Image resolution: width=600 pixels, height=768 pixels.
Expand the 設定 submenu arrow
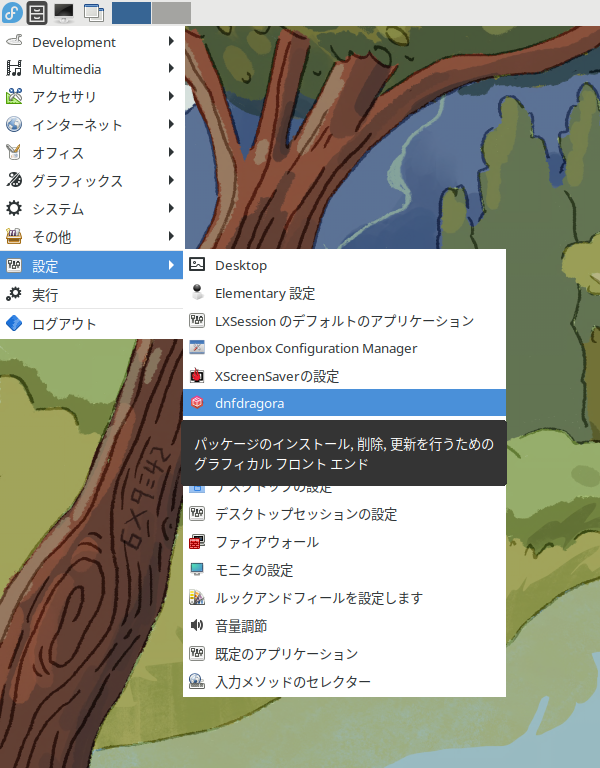pos(171,265)
